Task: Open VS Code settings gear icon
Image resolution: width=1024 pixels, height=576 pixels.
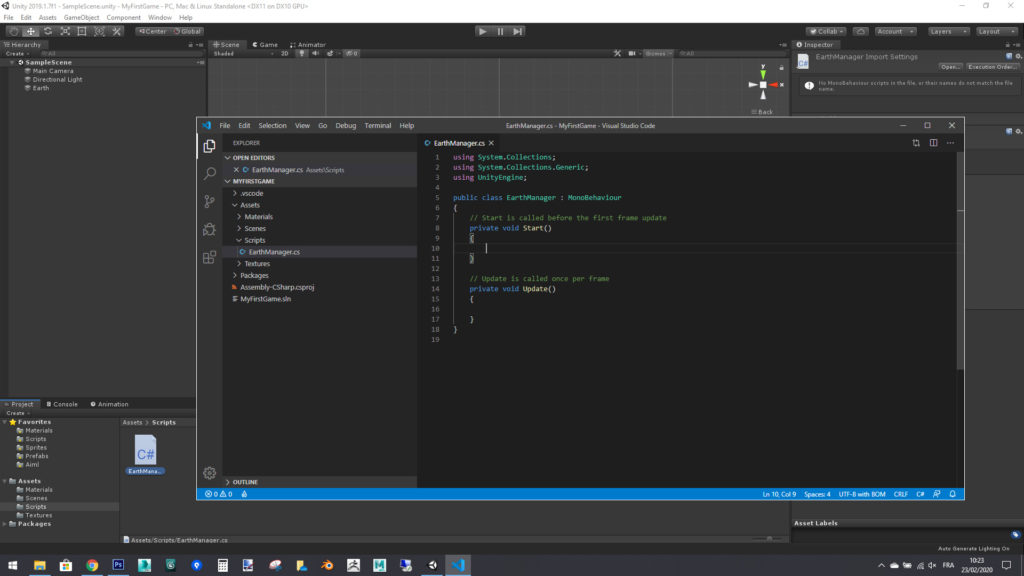Action: (x=209, y=473)
